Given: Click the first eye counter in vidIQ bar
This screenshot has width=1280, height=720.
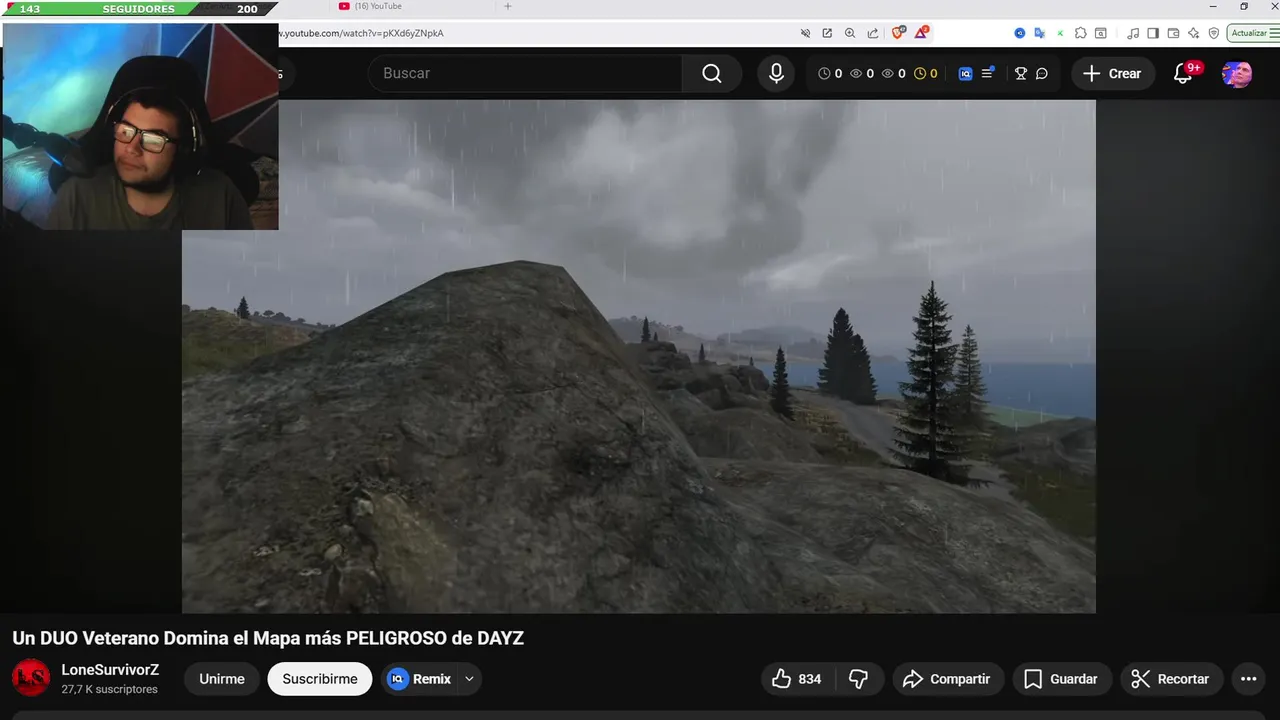Looking at the screenshot, I should (x=862, y=73).
